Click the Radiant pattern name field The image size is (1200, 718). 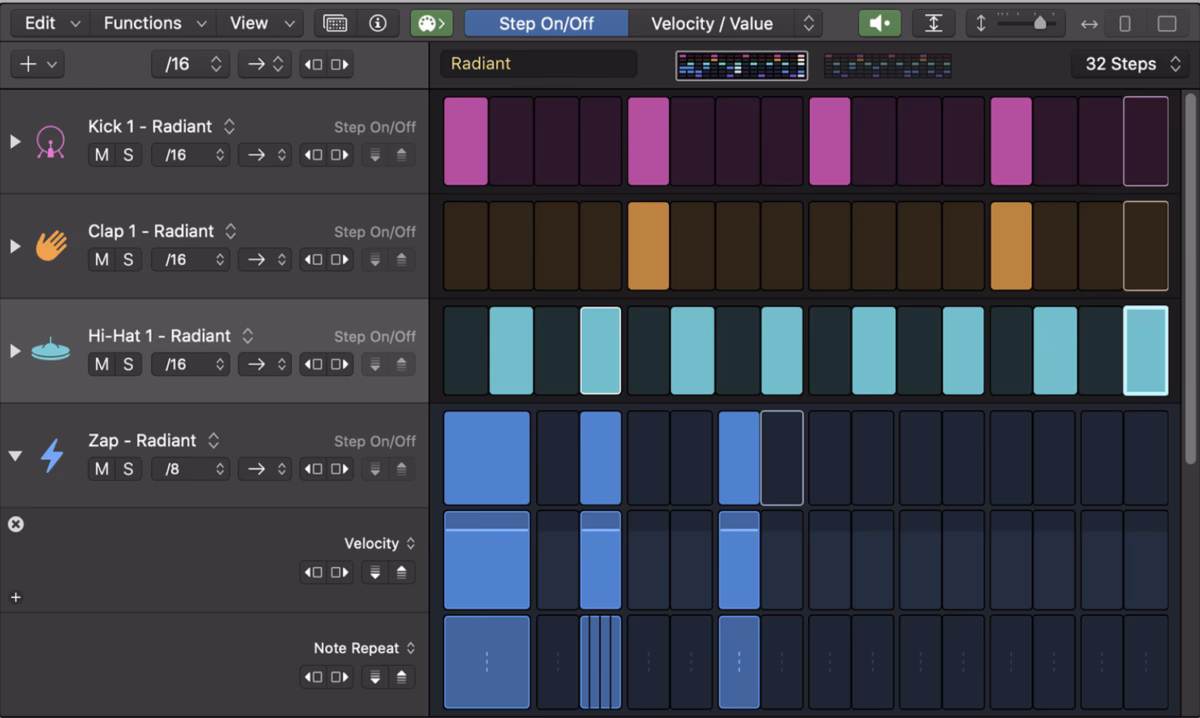pos(538,63)
